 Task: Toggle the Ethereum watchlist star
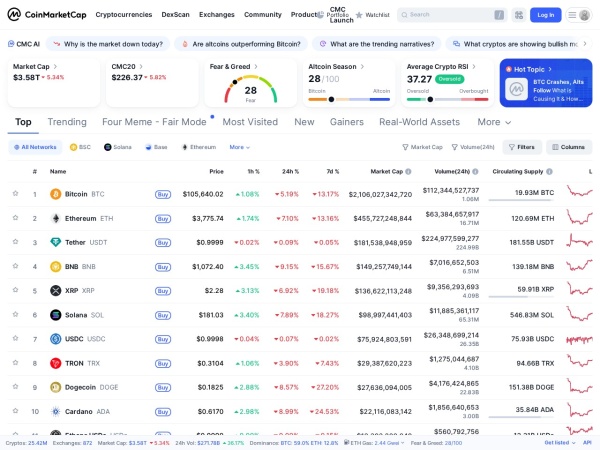[15, 218]
